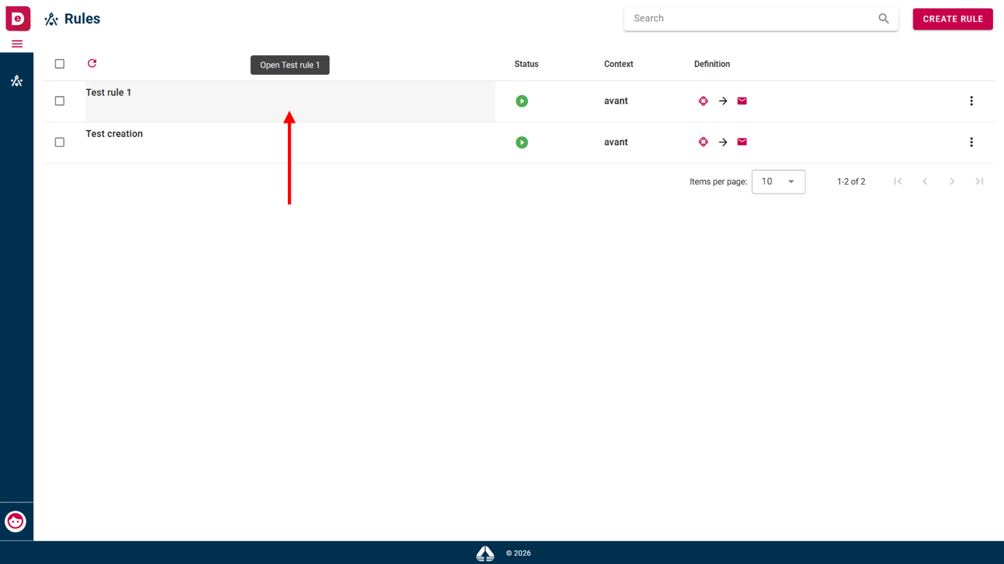Open the three-dot menu for Test creation
1004x564 pixels.
coord(971,142)
